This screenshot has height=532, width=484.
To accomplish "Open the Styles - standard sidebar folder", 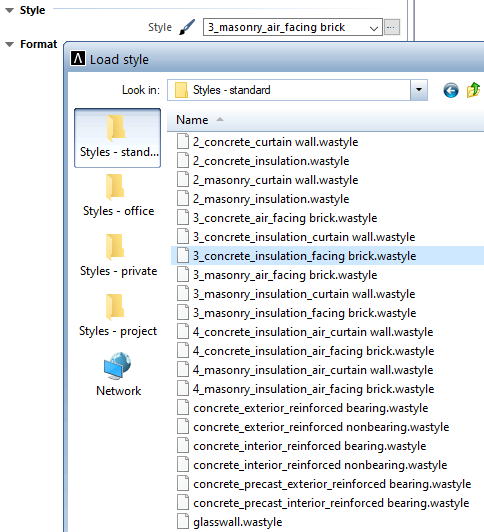I will (117, 138).
